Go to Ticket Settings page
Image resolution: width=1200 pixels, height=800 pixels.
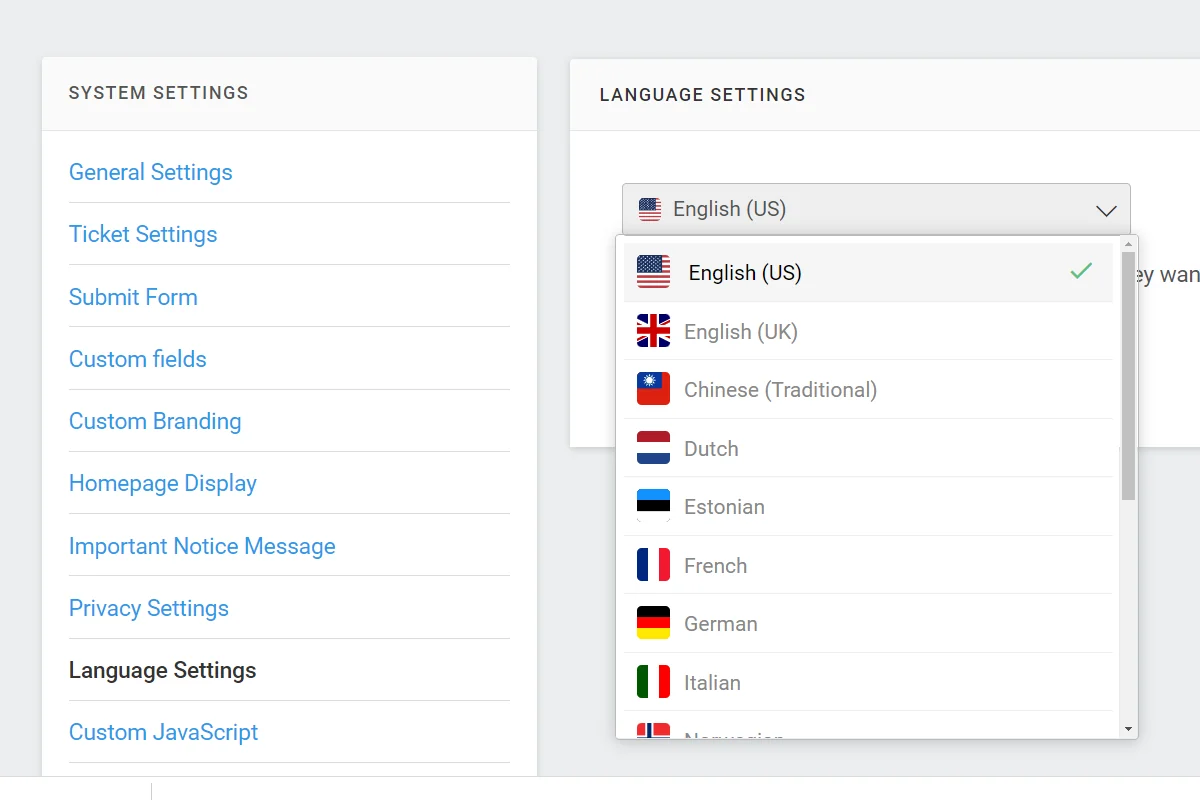pyautogui.click(x=143, y=234)
